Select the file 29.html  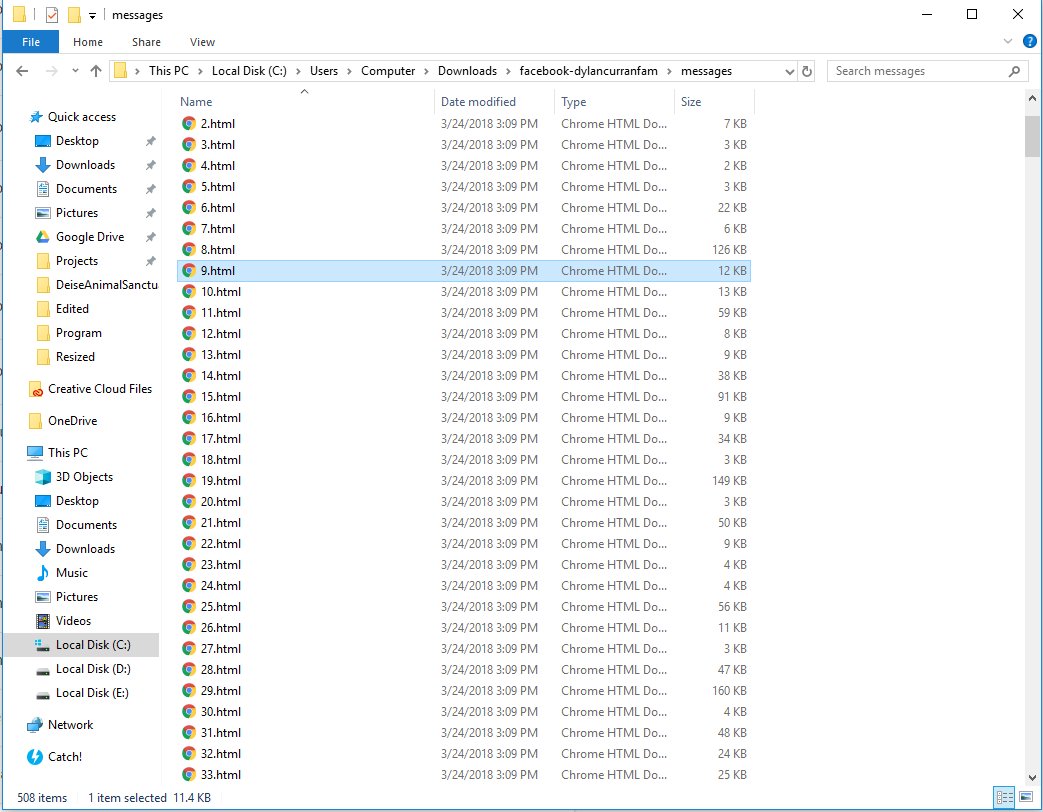pyautogui.click(x=464, y=691)
